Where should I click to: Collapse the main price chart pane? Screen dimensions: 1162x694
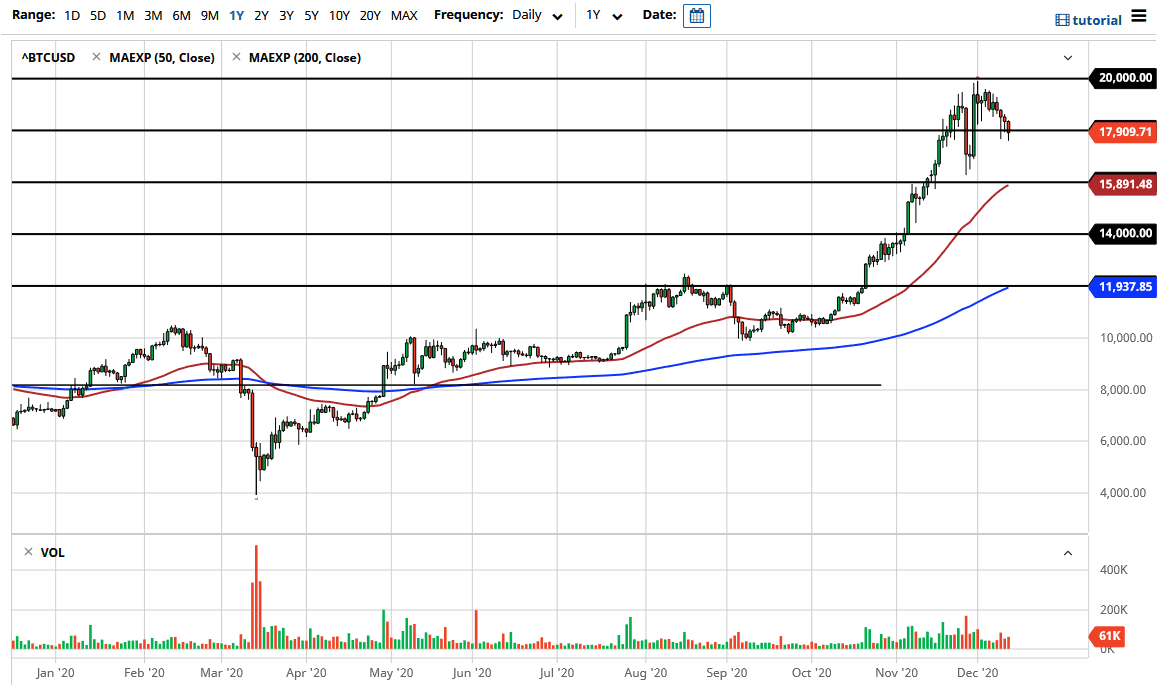1067,58
